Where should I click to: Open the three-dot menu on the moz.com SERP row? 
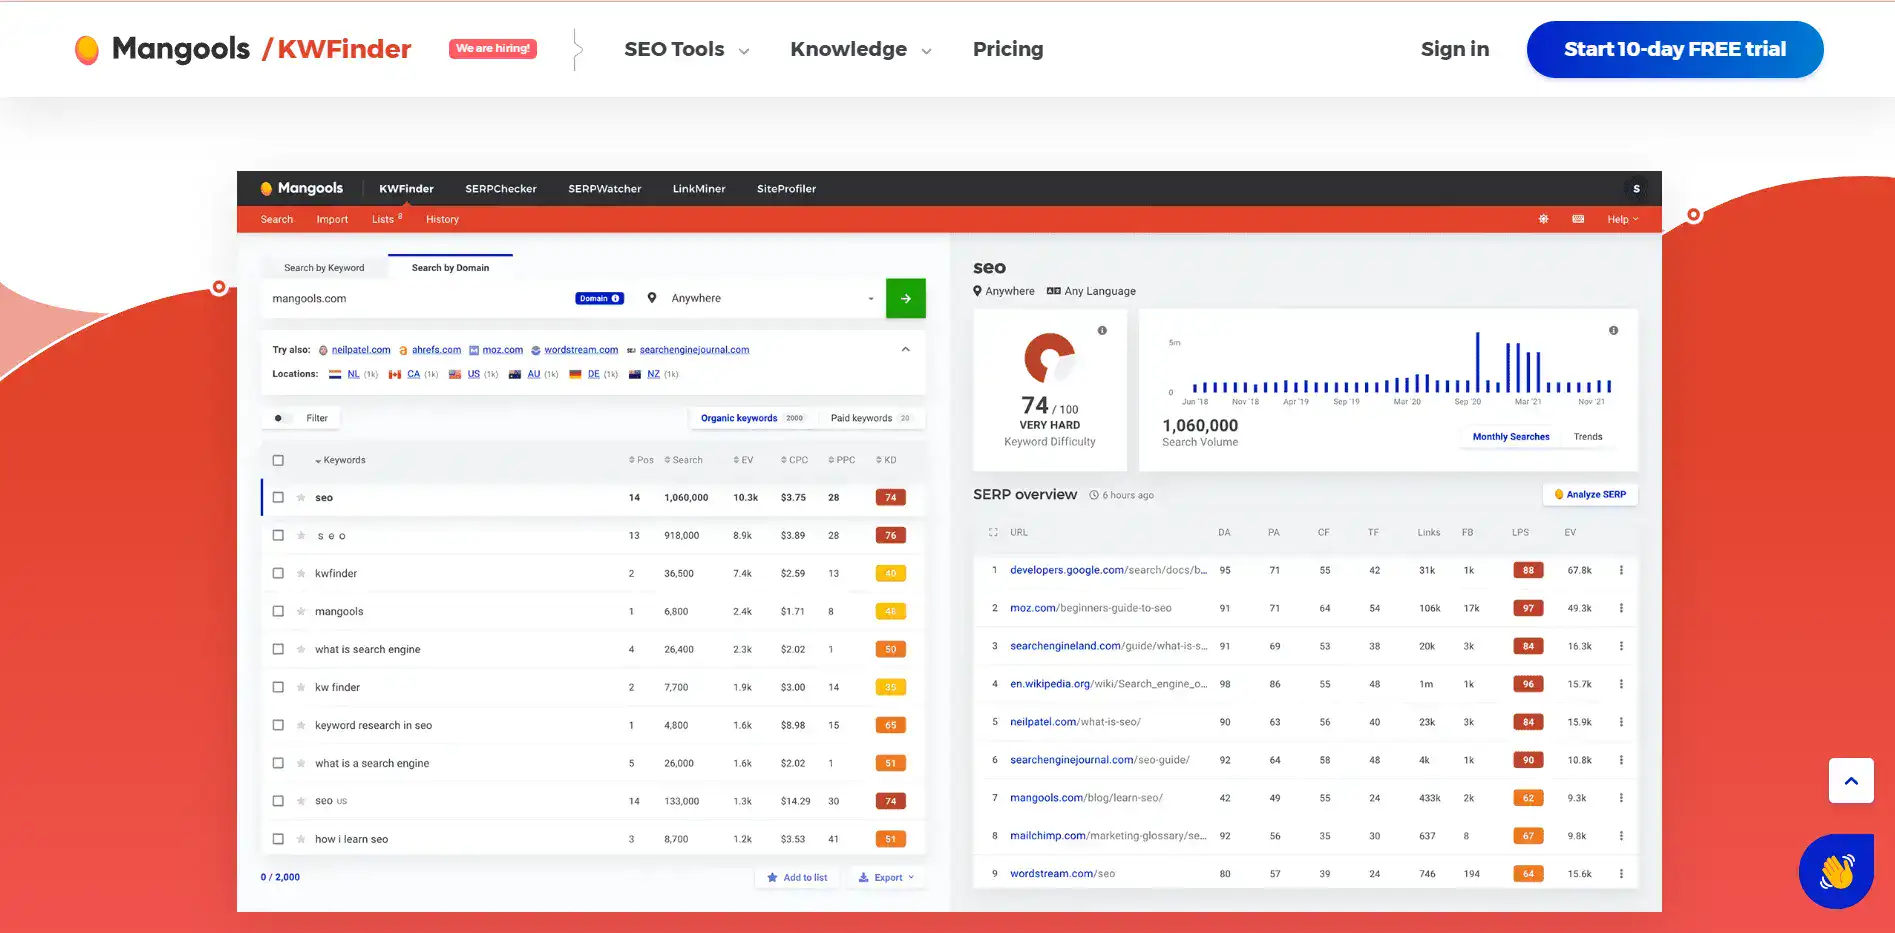(x=1621, y=608)
